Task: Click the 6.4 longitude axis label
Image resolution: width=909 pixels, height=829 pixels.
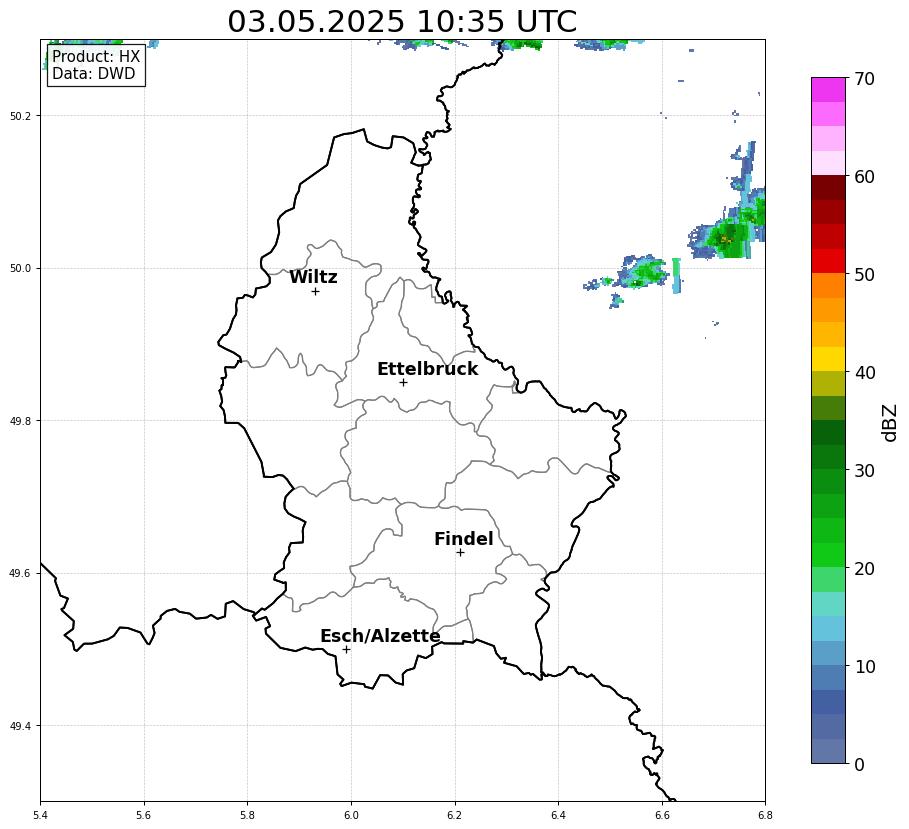Action: [x=558, y=816]
